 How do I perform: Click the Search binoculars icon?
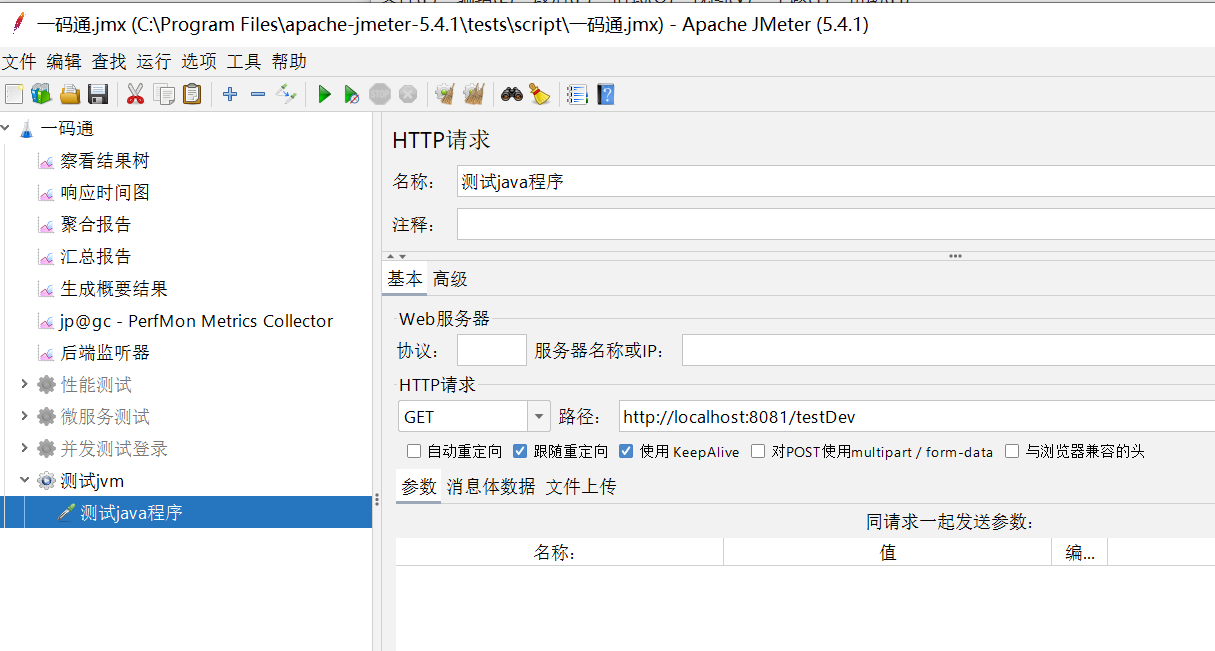[x=512, y=94]
